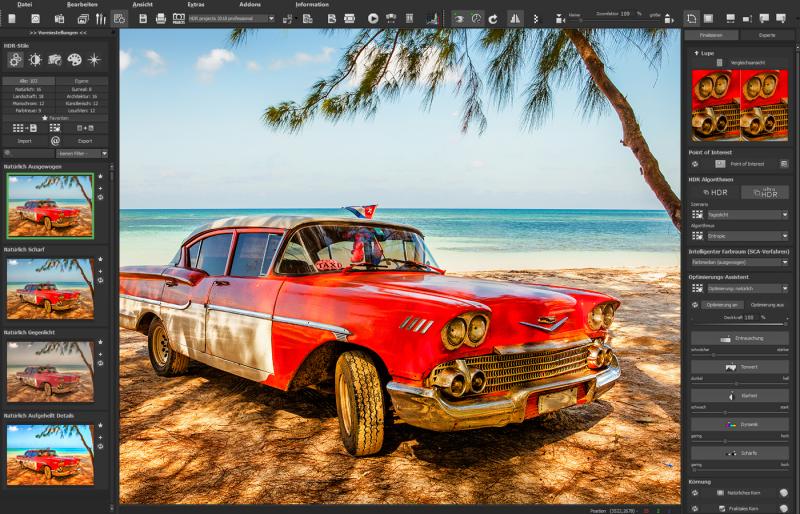Image resolution: width=800 pixels, height=514 pixels.
Task: Click the @ icon between Import and Export
Action: (x=55, y=141)
